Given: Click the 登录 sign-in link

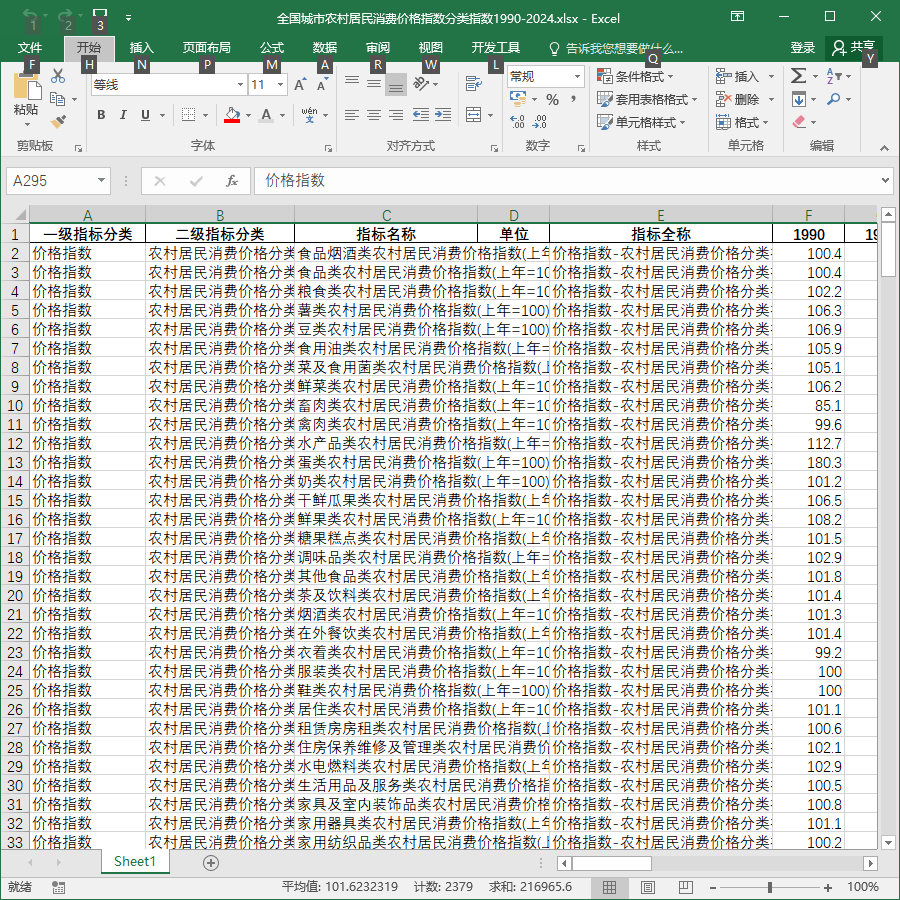Looking at the screenshot, I should tap(802, 48).
